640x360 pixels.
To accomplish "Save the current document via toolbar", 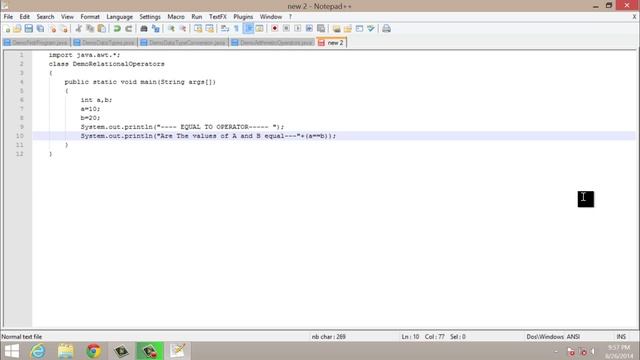I will (x=29, y=29).
